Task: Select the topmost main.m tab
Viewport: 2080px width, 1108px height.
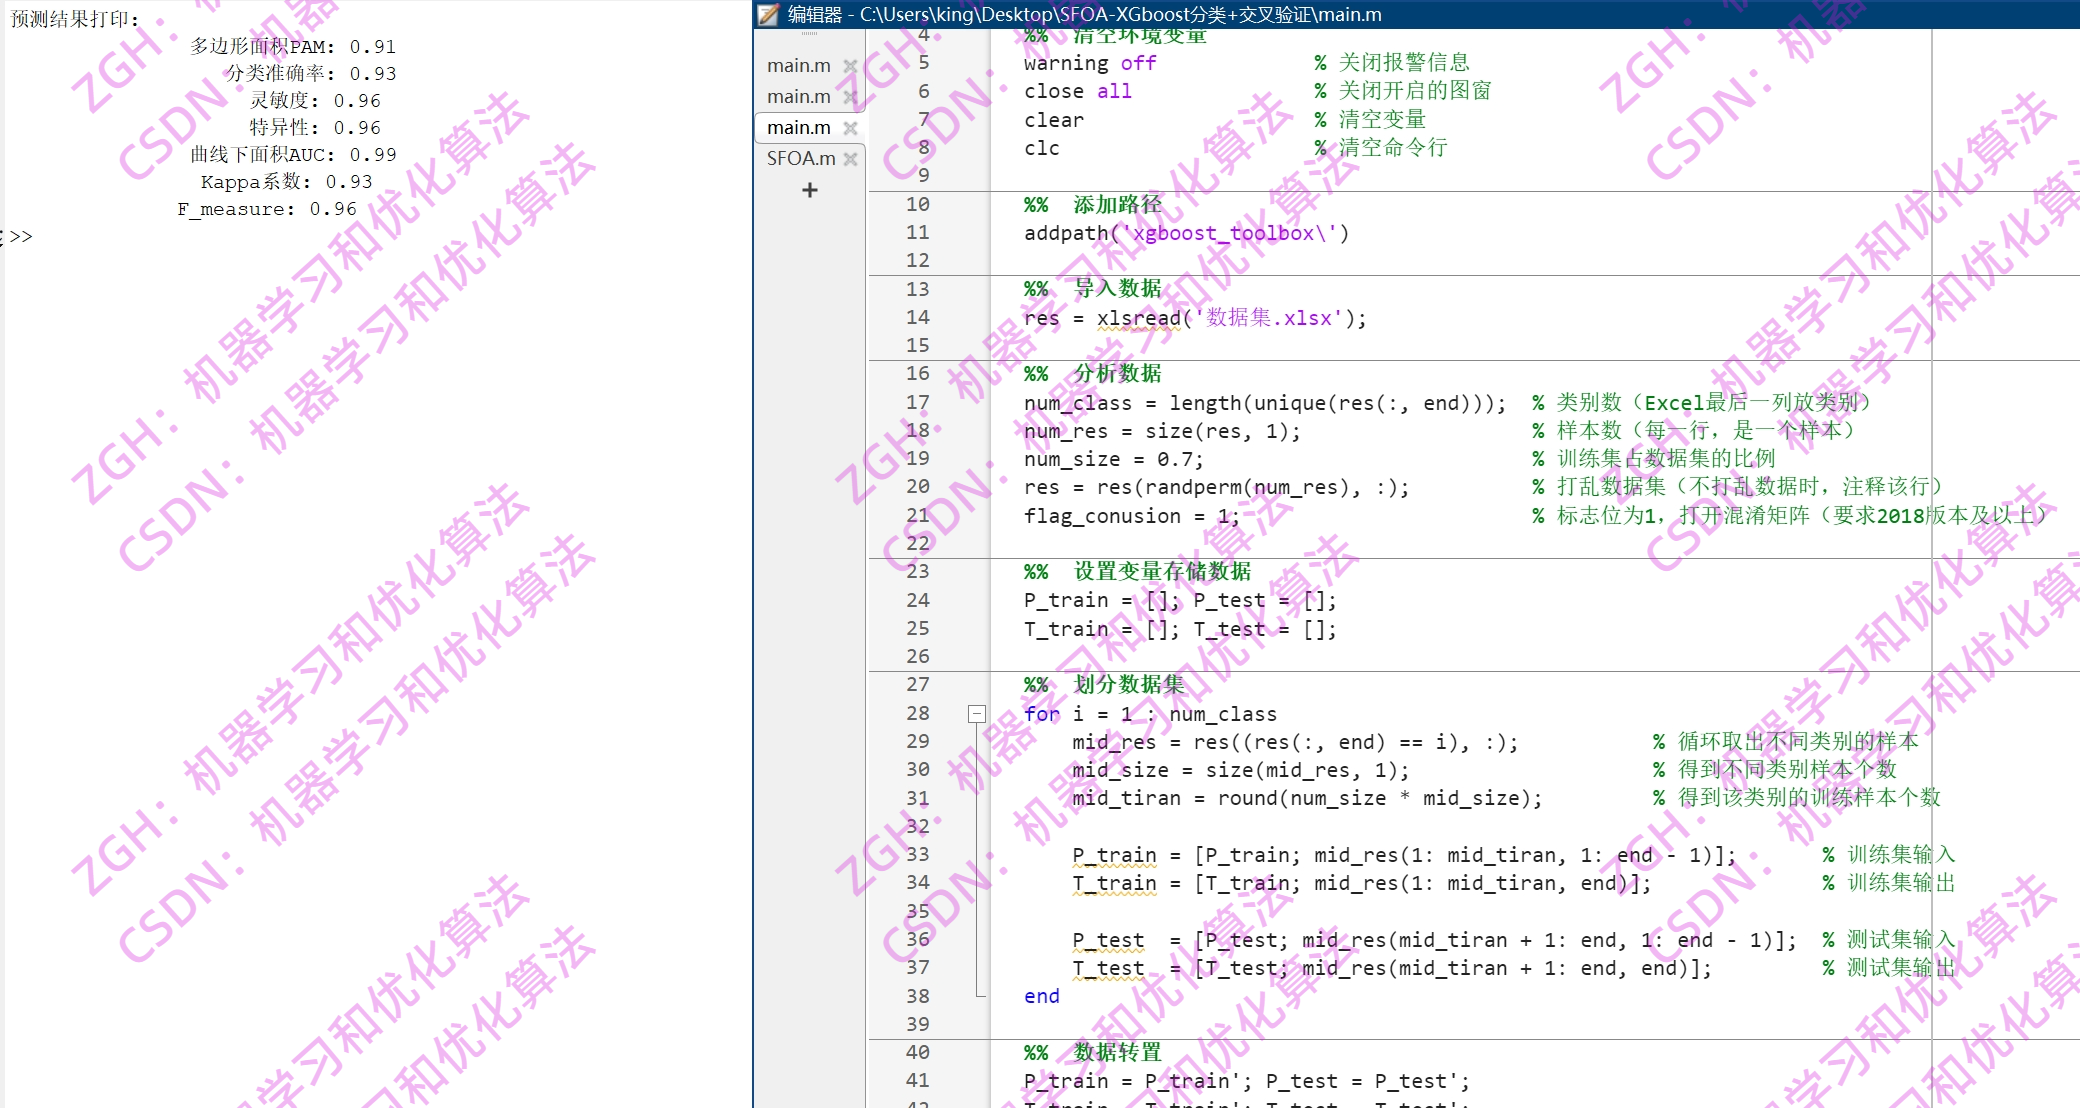Action: coord(798,65)
